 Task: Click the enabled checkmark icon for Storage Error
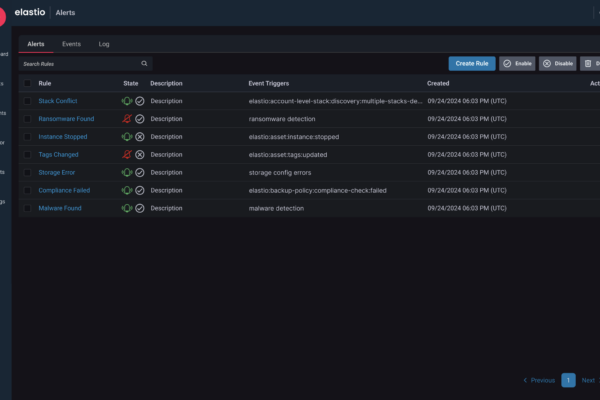point(140,172)
